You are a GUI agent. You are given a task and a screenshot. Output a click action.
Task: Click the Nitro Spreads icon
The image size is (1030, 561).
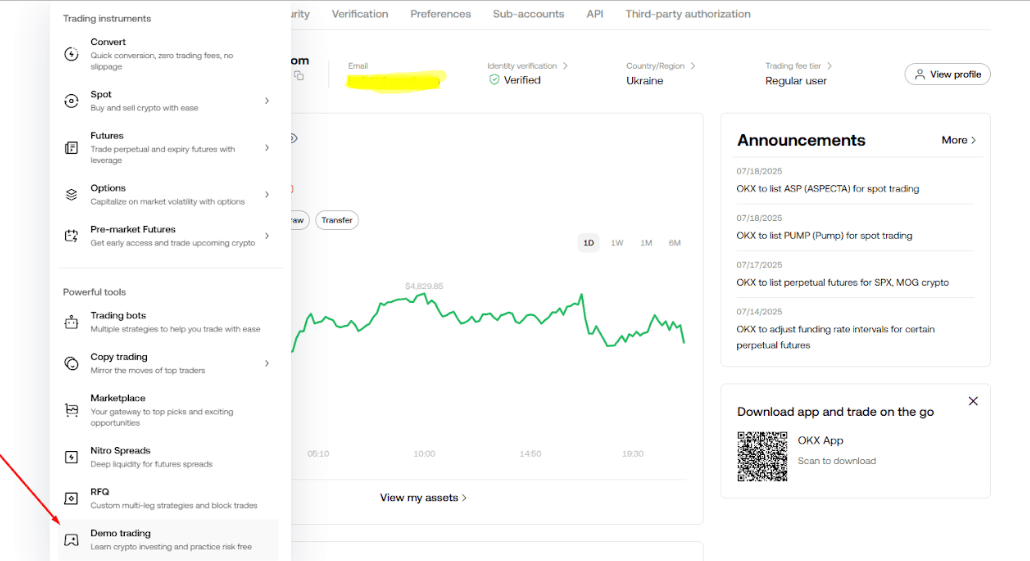point(71,457)
